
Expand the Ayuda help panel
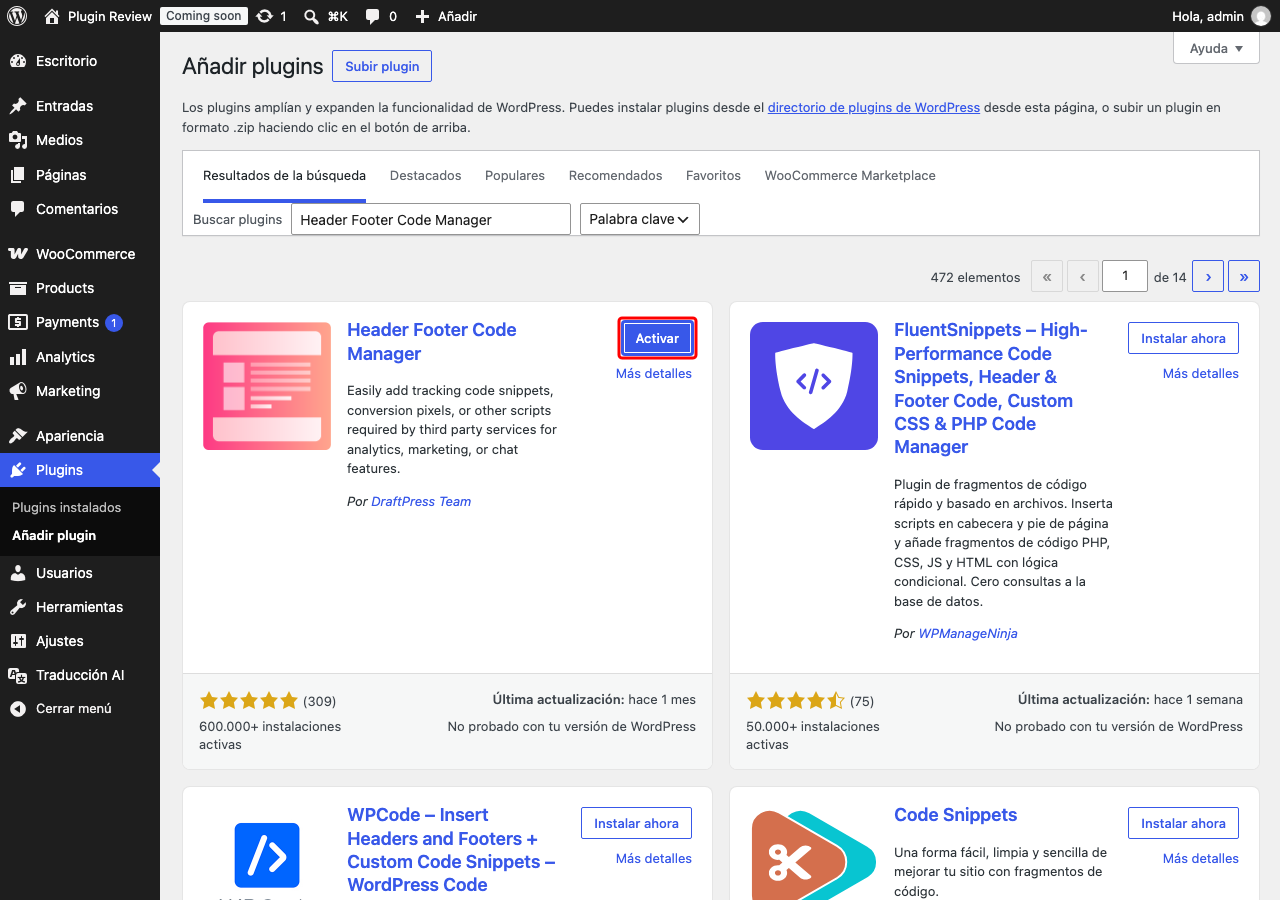pyautogui.click(x=1216, y=48)
